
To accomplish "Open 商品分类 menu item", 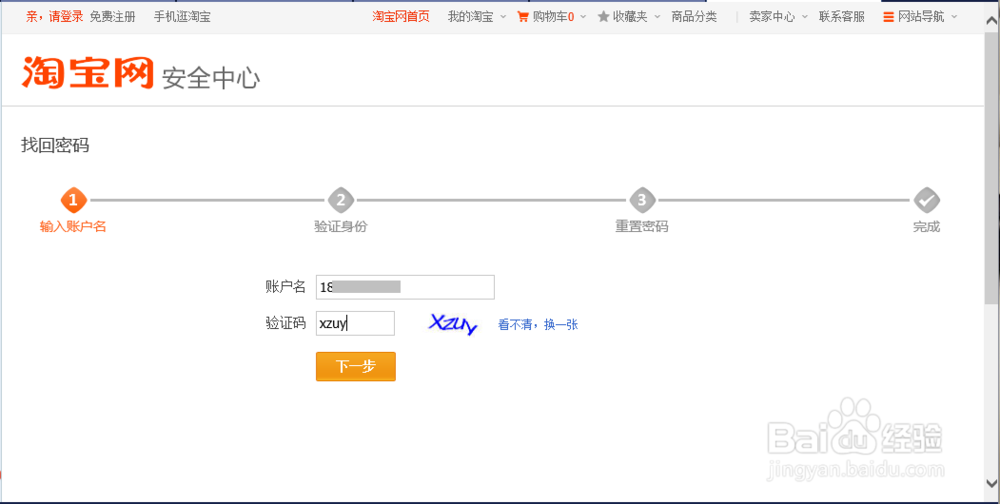I will [x=694, y=17].
